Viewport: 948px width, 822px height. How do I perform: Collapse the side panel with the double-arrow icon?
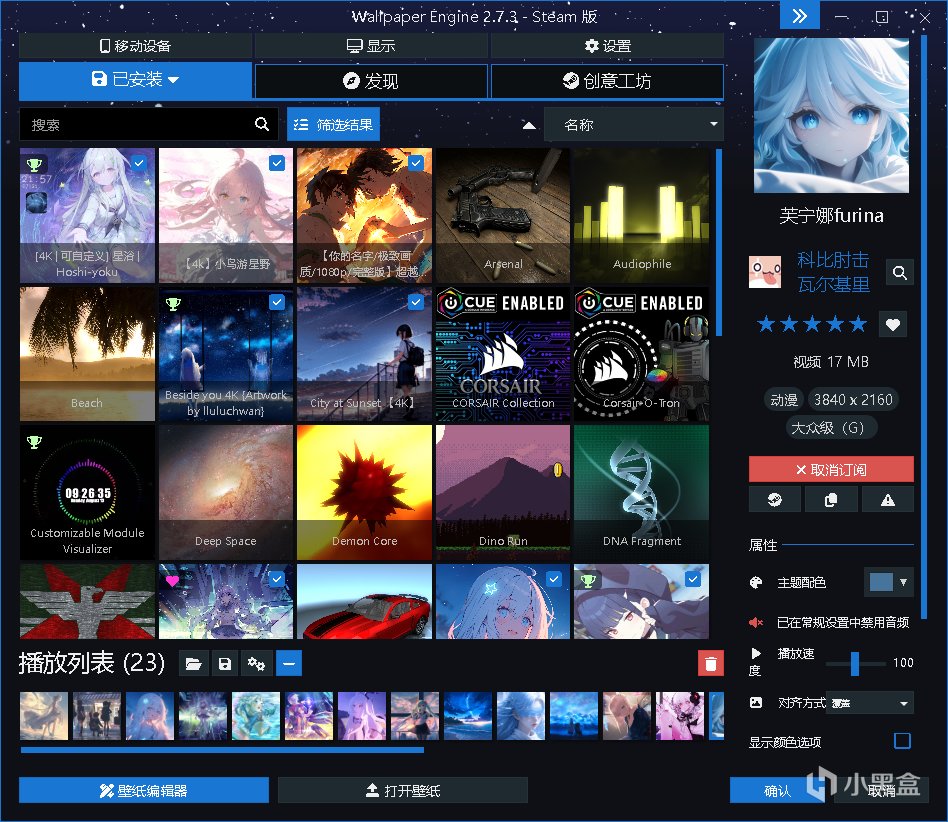coord(799,15)
